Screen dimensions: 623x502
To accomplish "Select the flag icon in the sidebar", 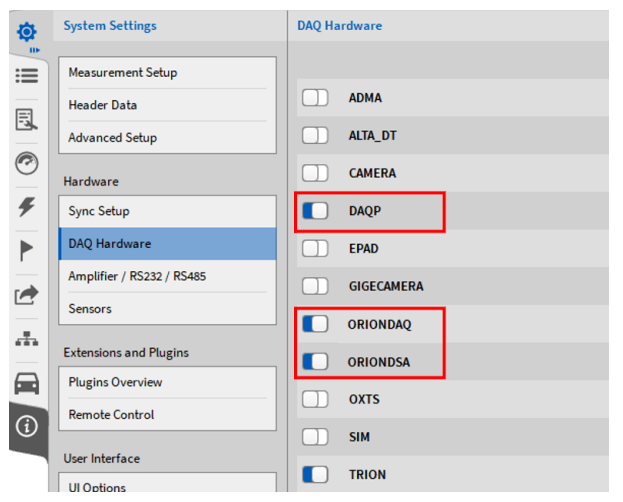I will point(27,250).
